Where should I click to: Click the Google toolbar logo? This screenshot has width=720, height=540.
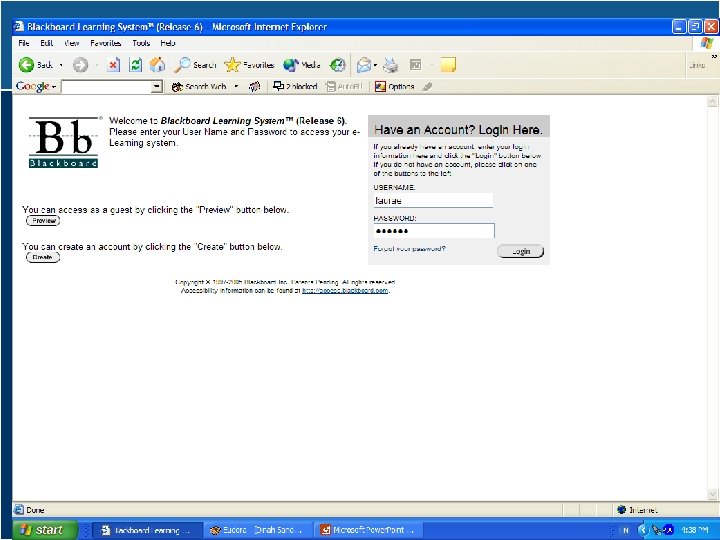pos(32,86)
